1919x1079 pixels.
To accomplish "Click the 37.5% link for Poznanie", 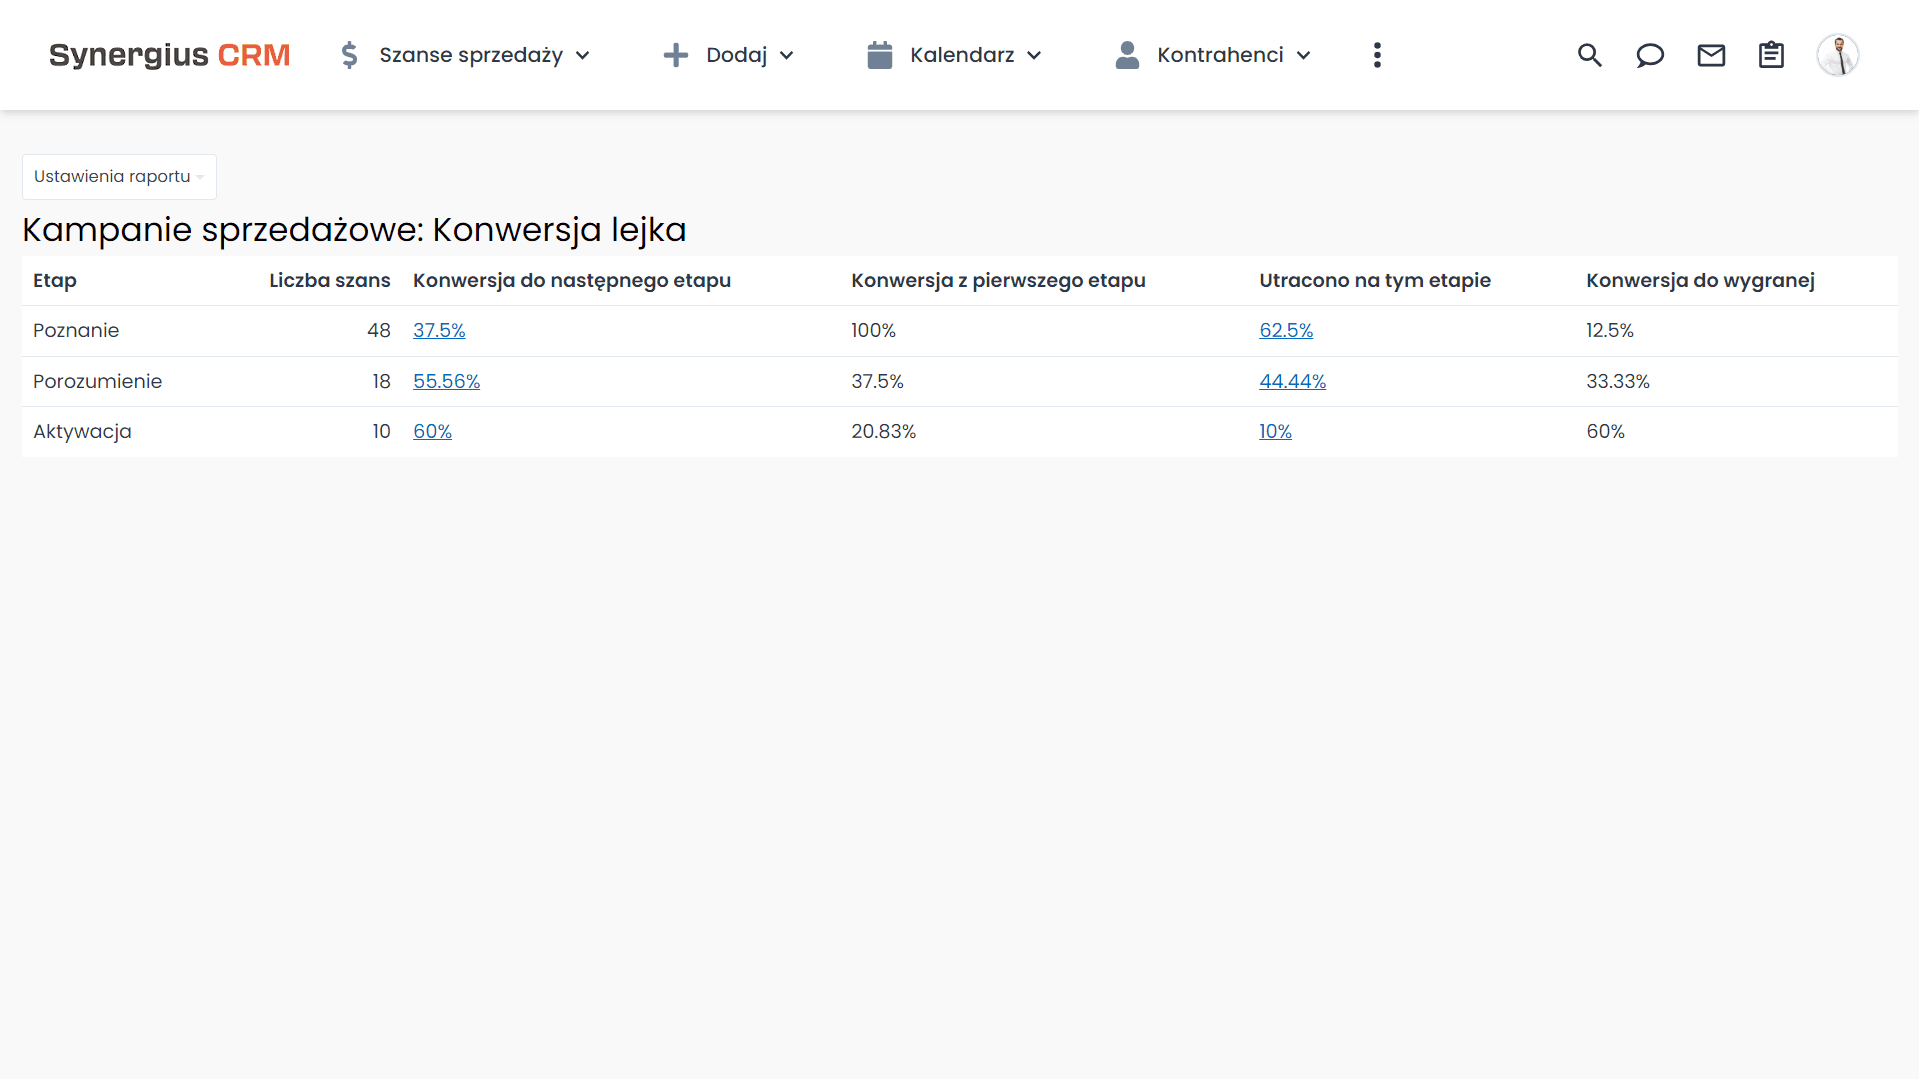I will point(439,330).
